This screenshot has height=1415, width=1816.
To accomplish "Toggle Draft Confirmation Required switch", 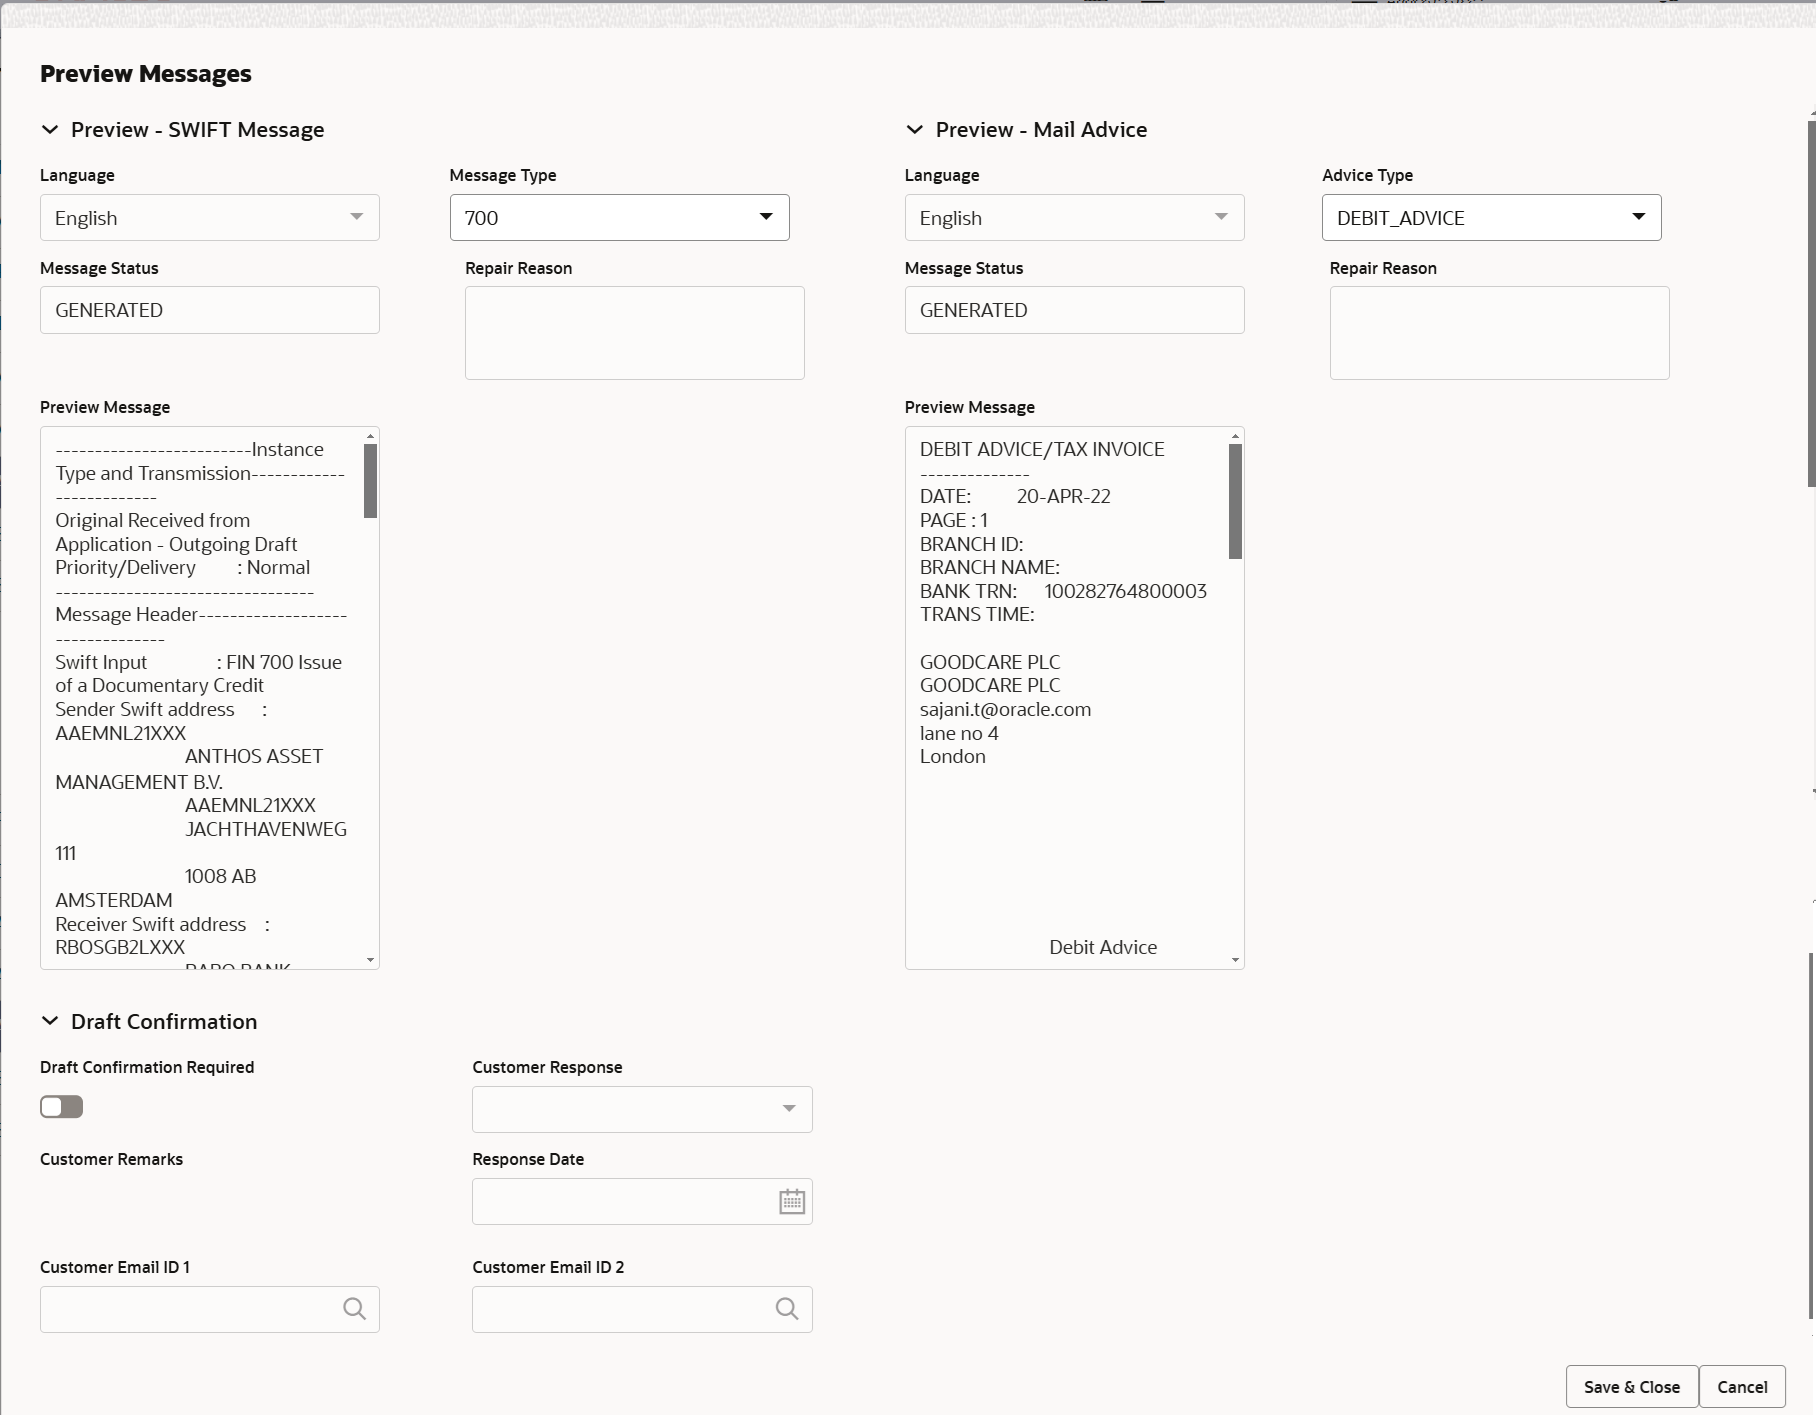I will tap(61, 1107).
